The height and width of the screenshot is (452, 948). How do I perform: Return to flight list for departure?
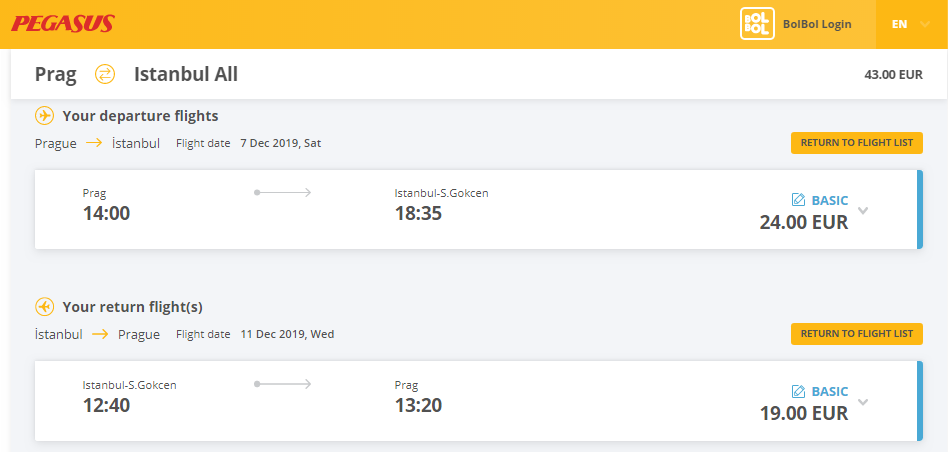[x=857, y=143]
